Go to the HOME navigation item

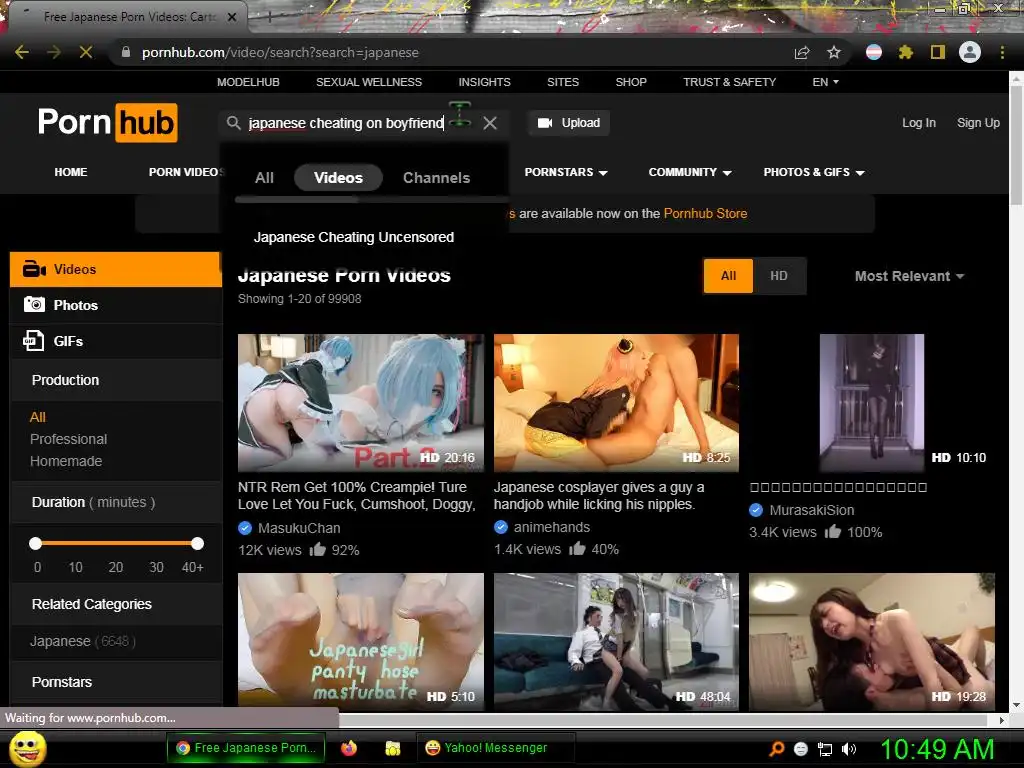tap(71, 172)
